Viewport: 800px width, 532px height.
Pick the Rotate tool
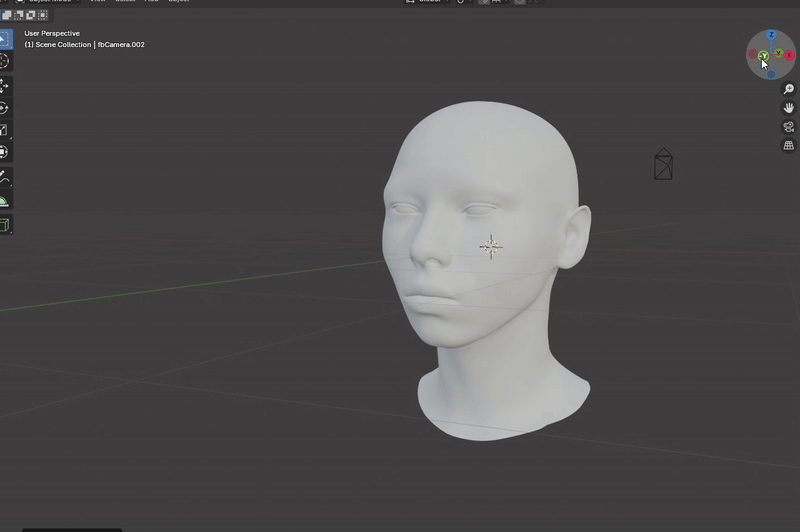[x=4, y=108]
